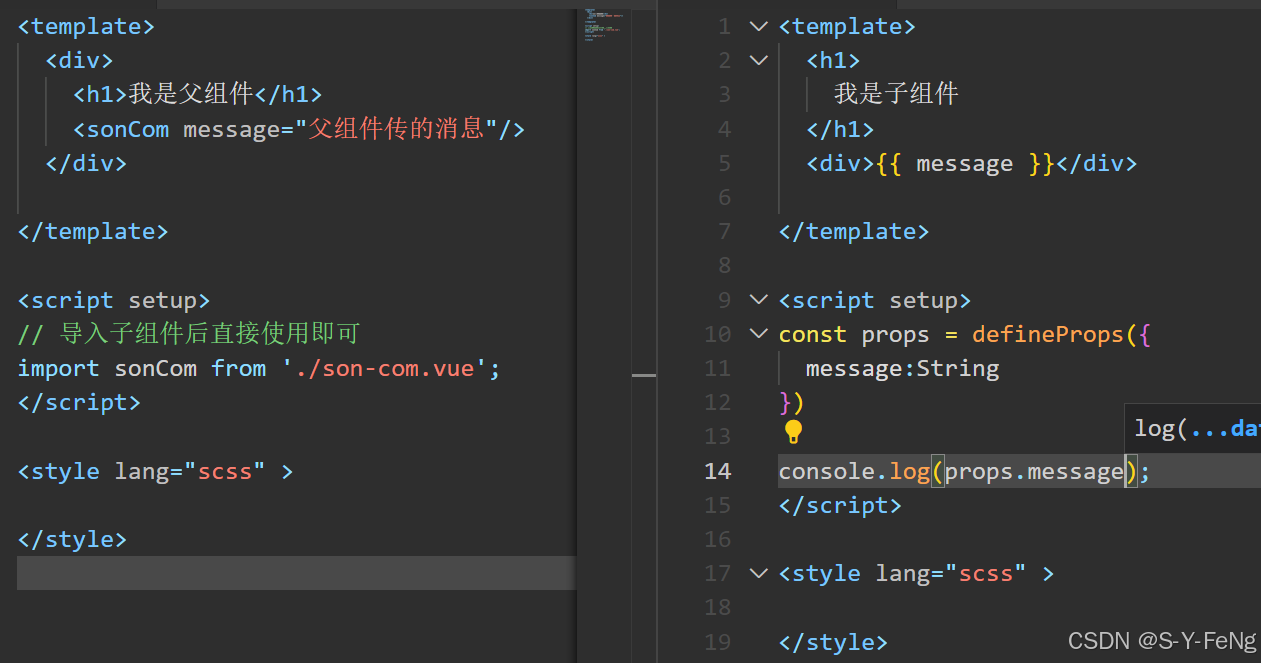Screen dimensions: 1261x663
Task: Click line number 19 in the gutter
Action: pos(717,642)
